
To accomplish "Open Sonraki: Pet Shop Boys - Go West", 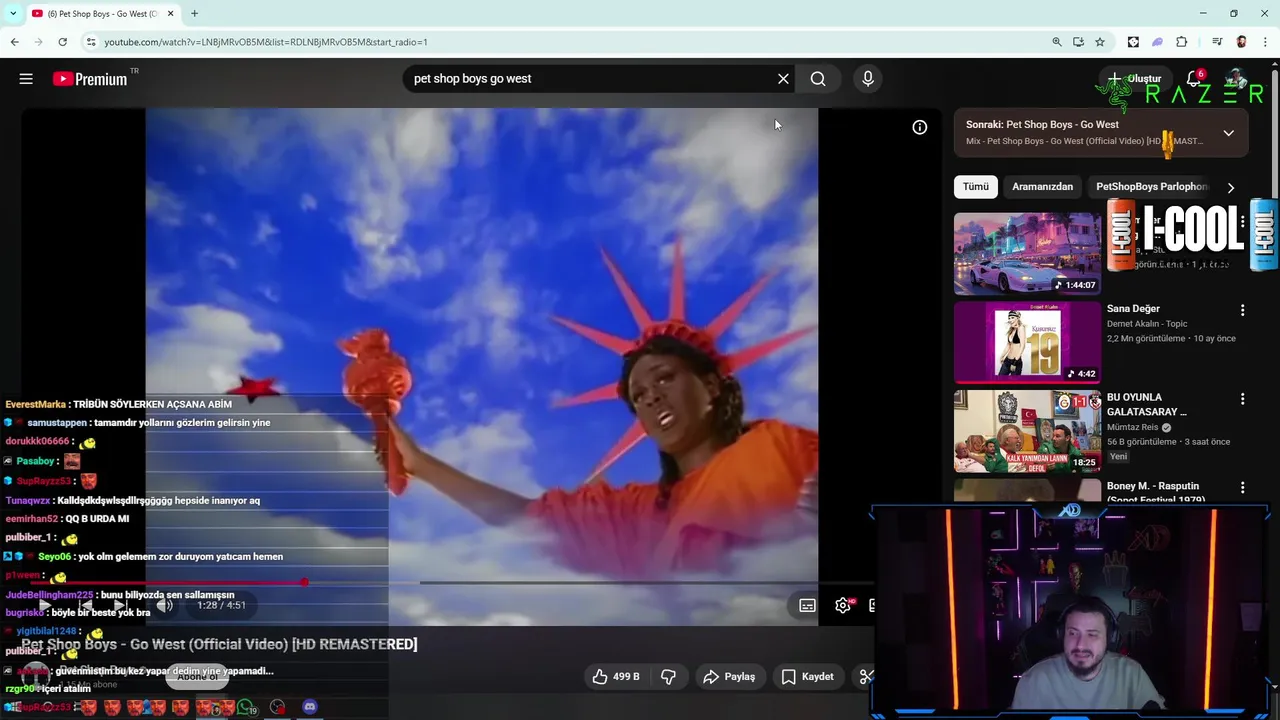I will click(1042, 125).
